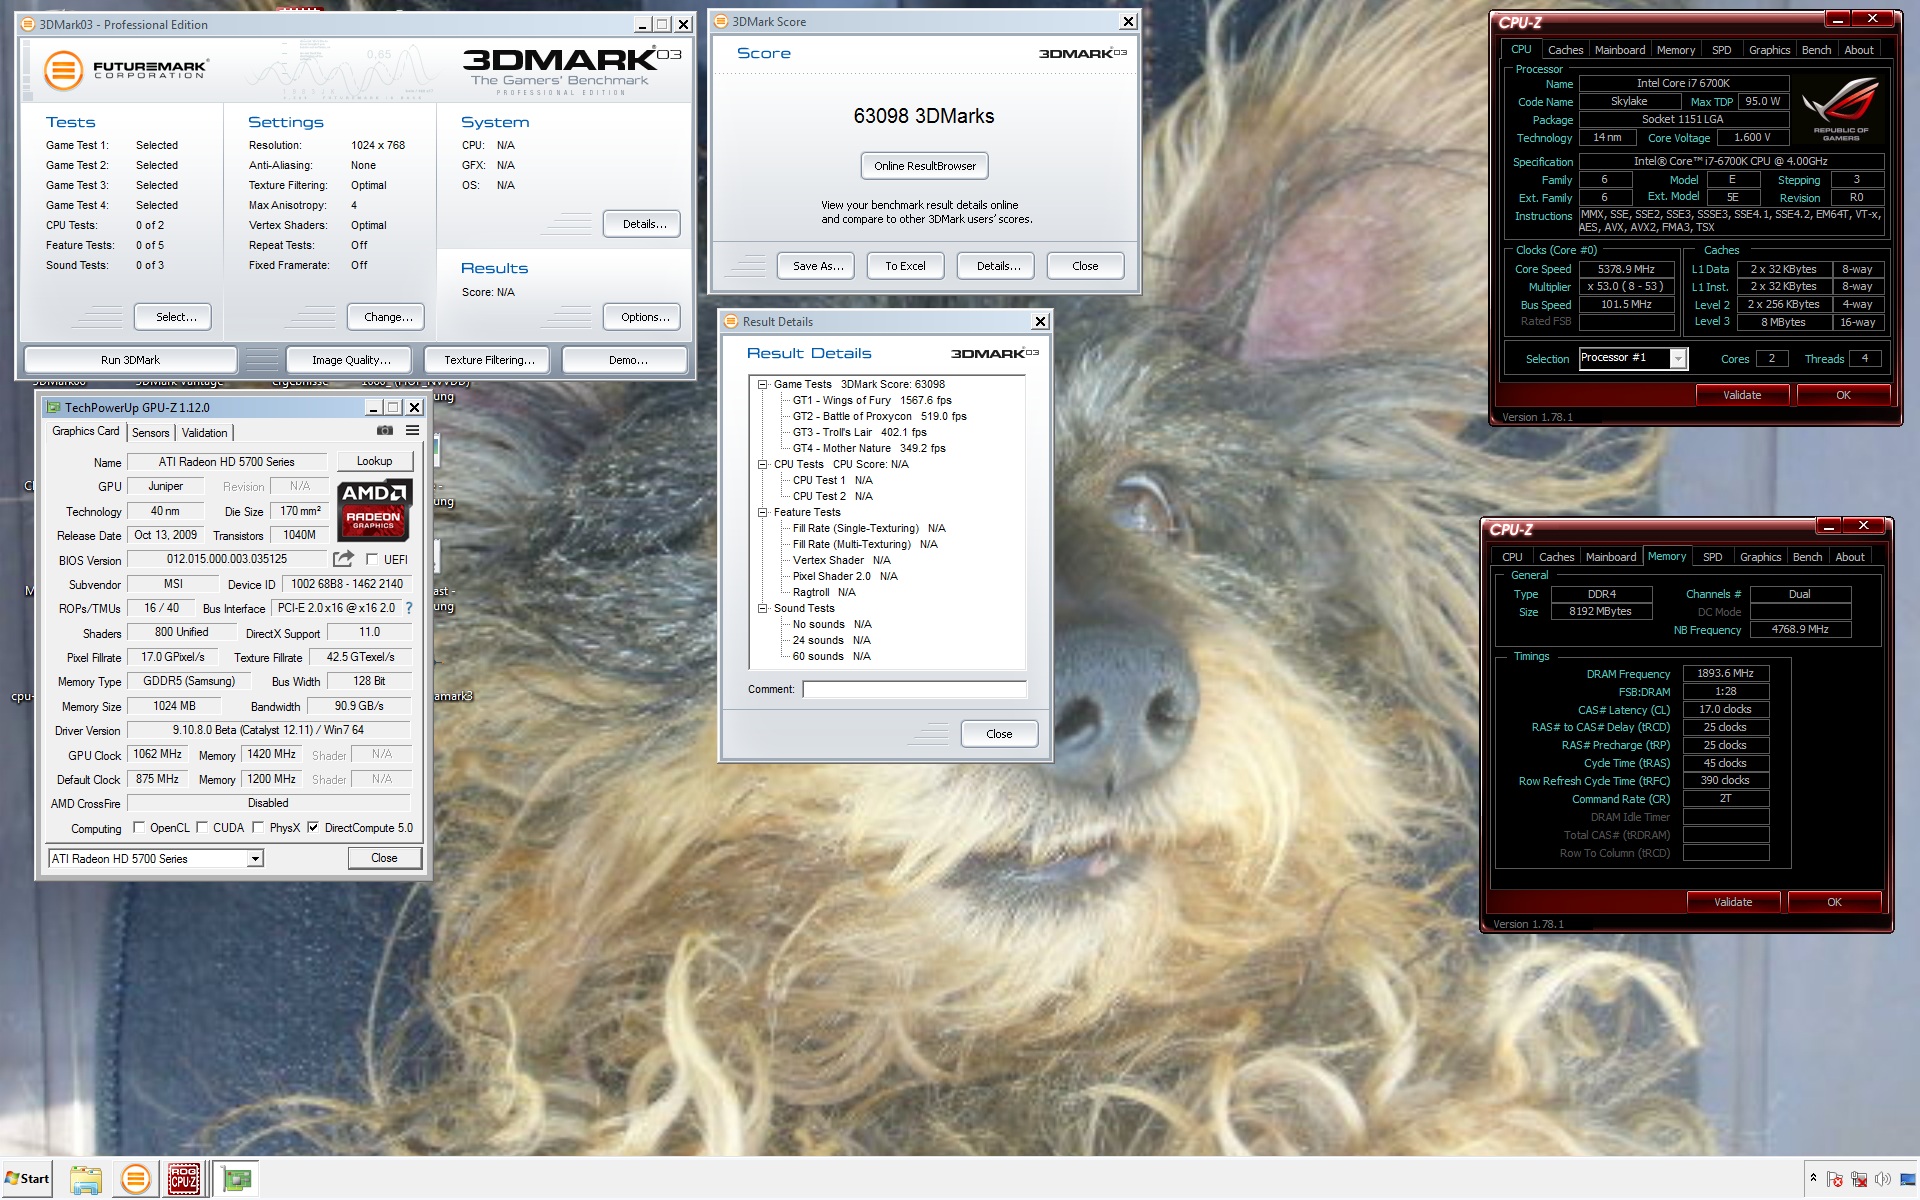
Task: Click the Bus Interface question mark icon
Action: tap(408, 608)
